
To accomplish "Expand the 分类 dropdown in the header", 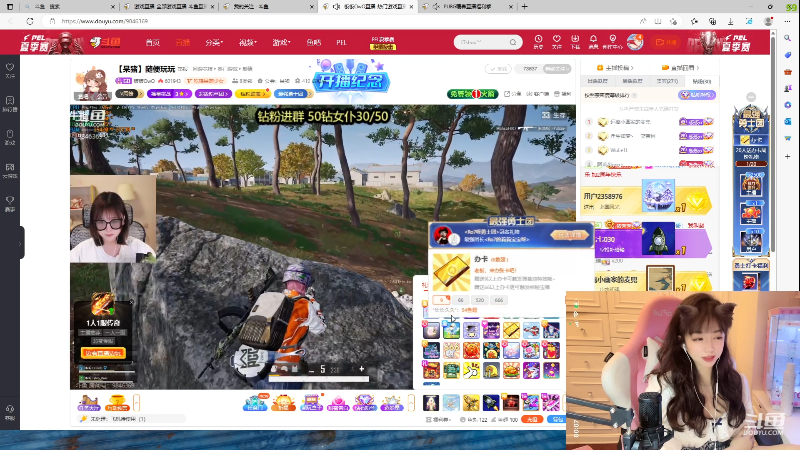I will coord(214,42).
